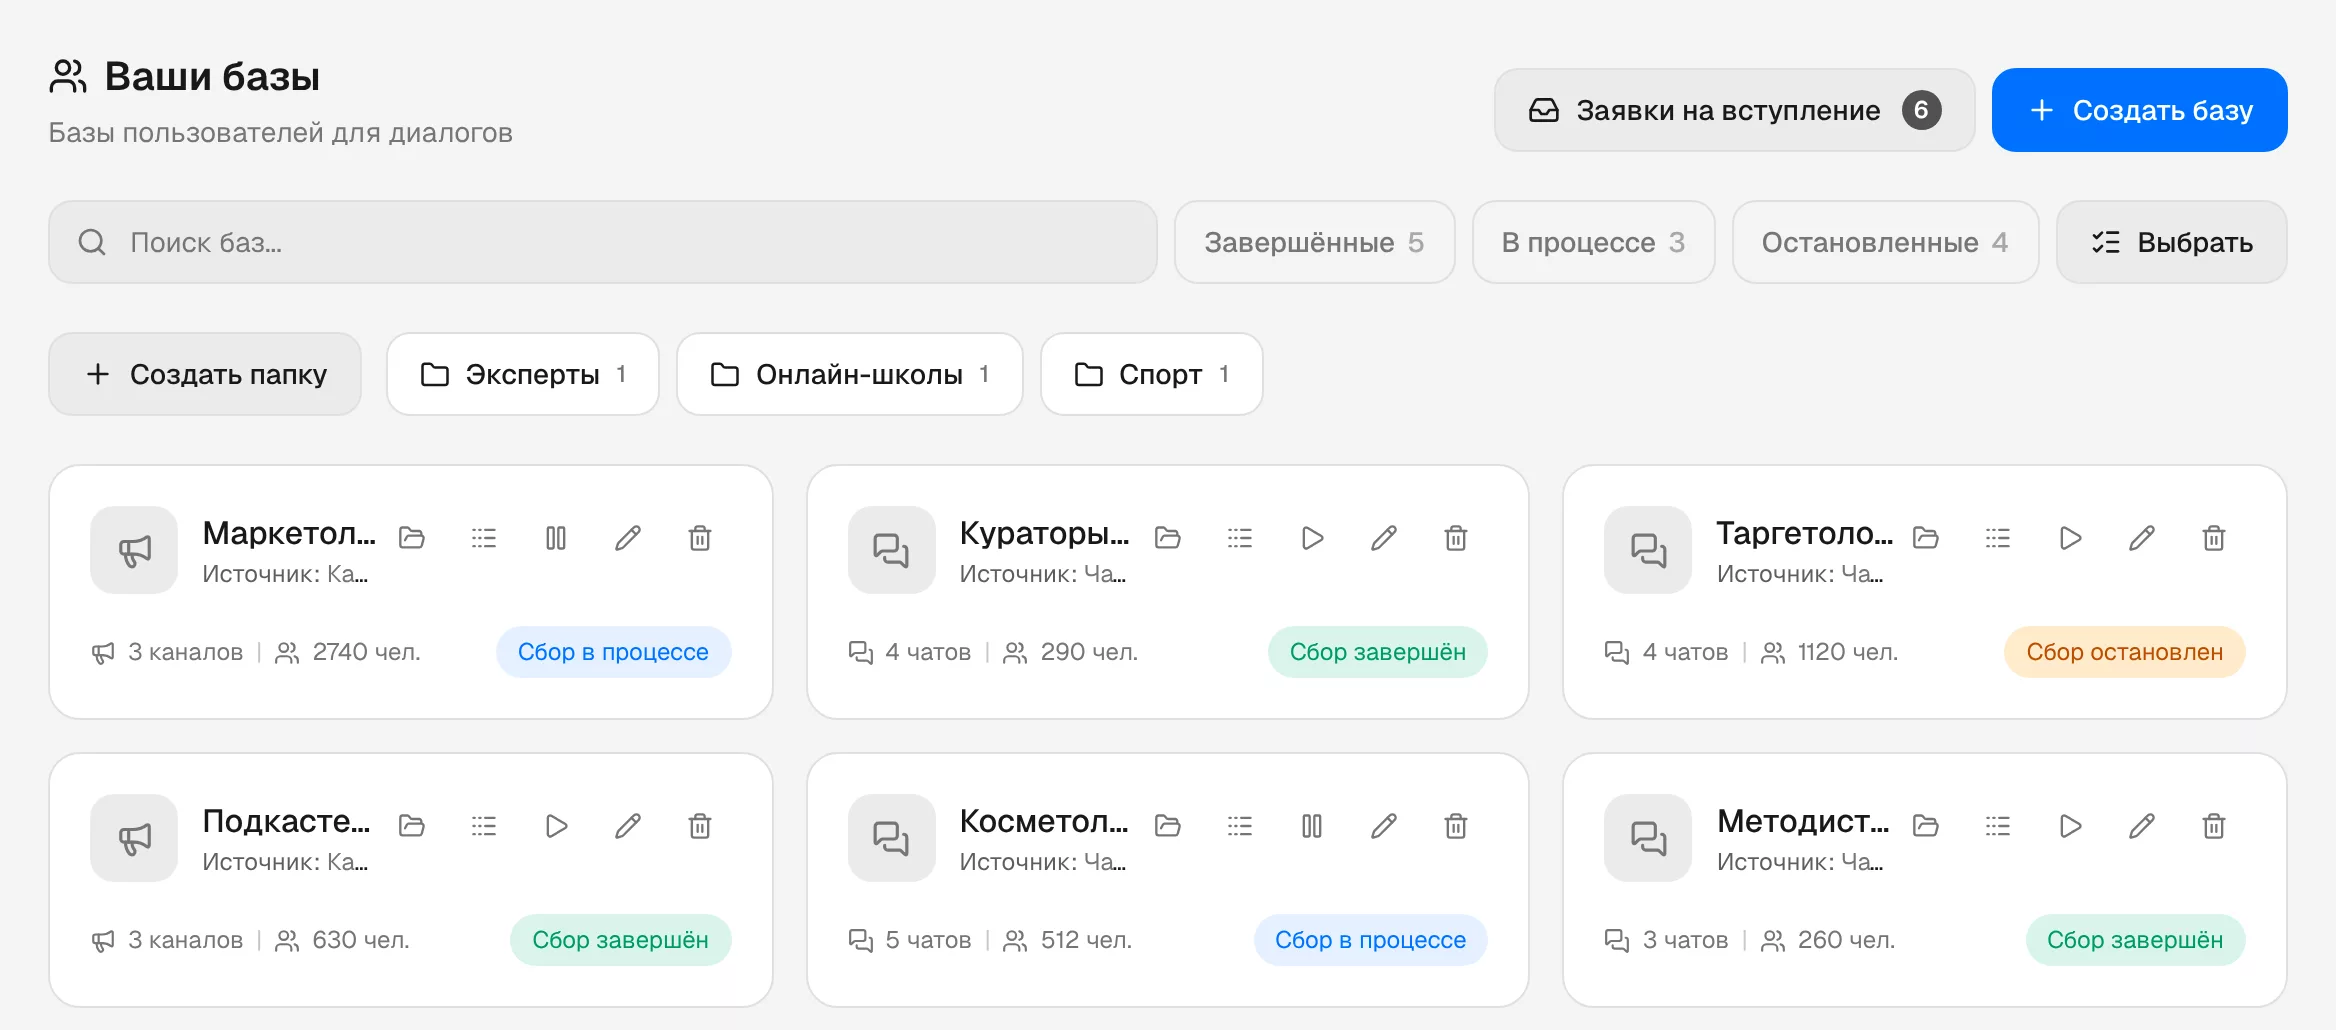Move the Подкасте… base using its folder icon
This screenshot has width=2336, height=1030.
(x=412, y=826)
